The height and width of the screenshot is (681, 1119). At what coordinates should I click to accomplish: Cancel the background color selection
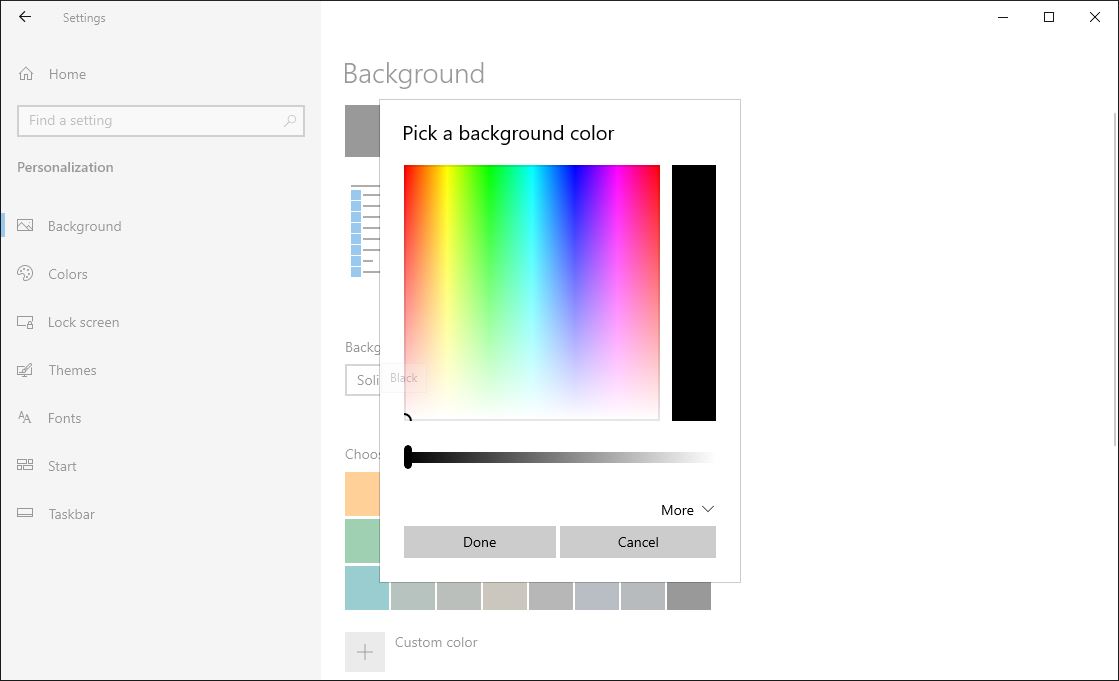[637, 541]
